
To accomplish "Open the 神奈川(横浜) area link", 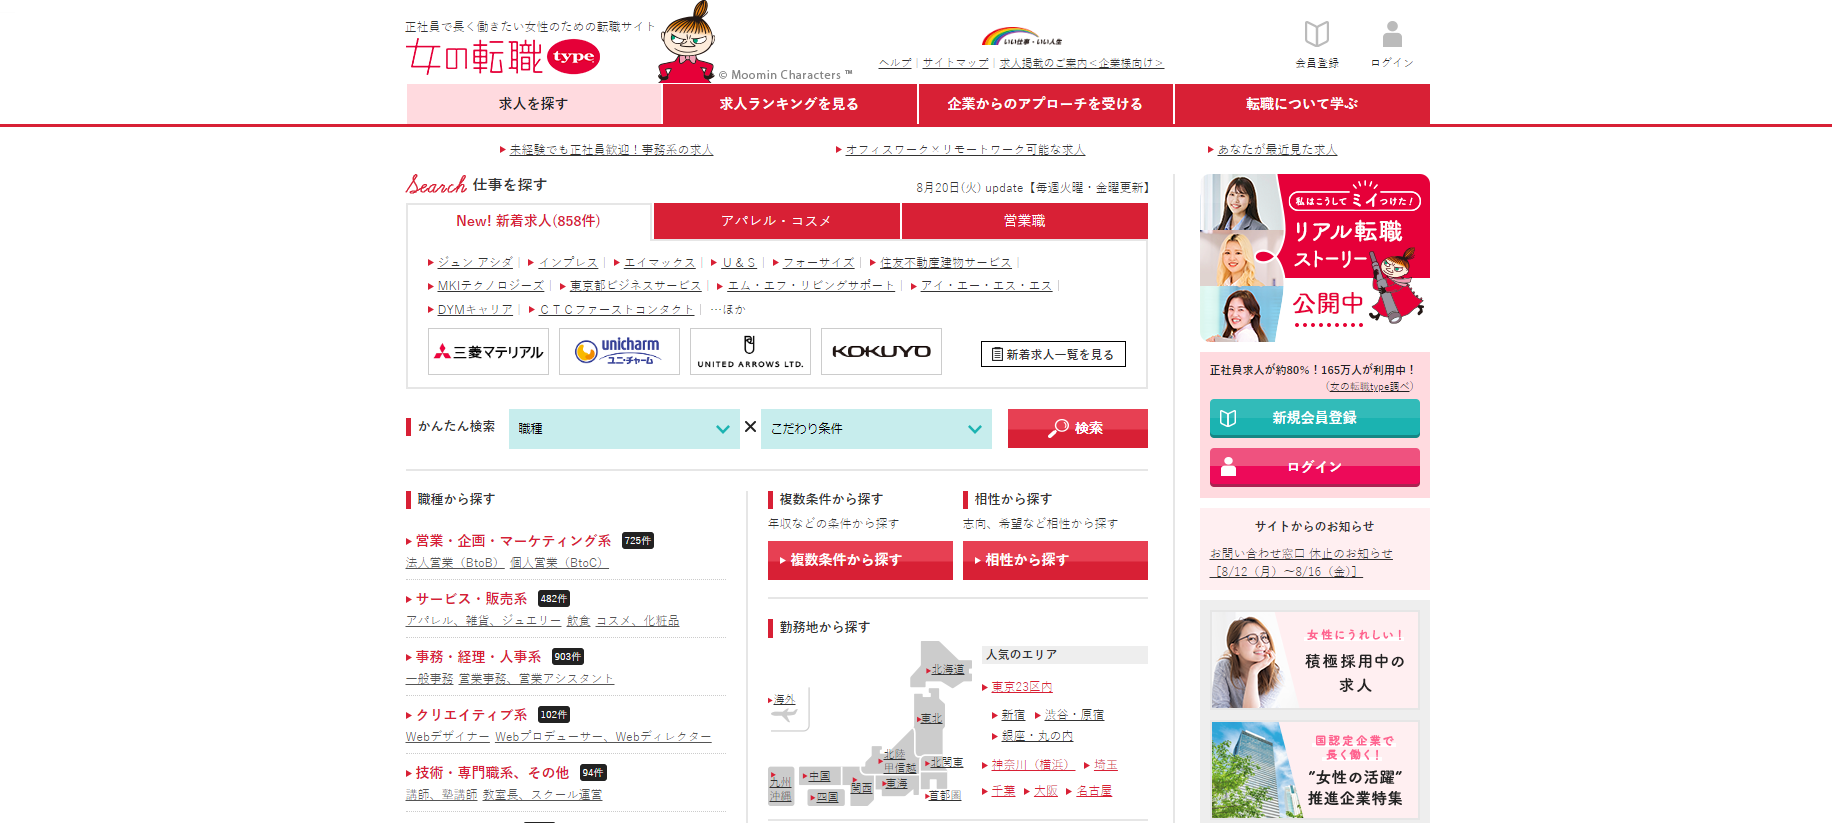I will [x=1033, y=765].
